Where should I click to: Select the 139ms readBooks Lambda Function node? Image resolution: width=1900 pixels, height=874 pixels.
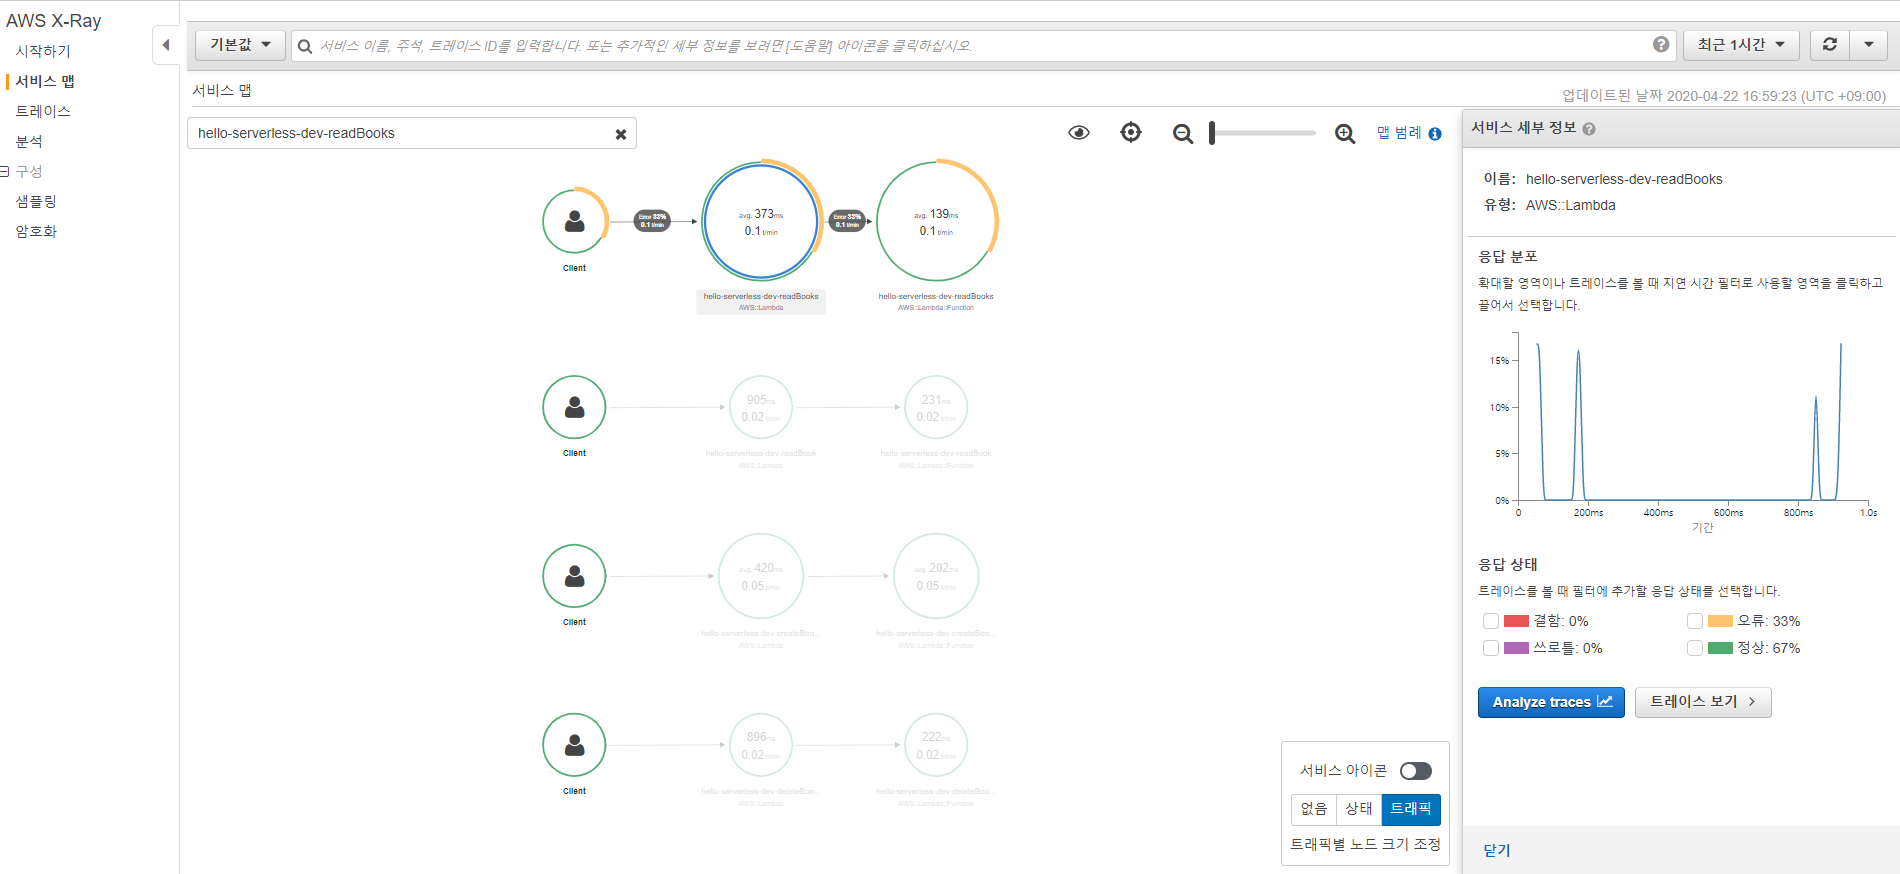937,221
